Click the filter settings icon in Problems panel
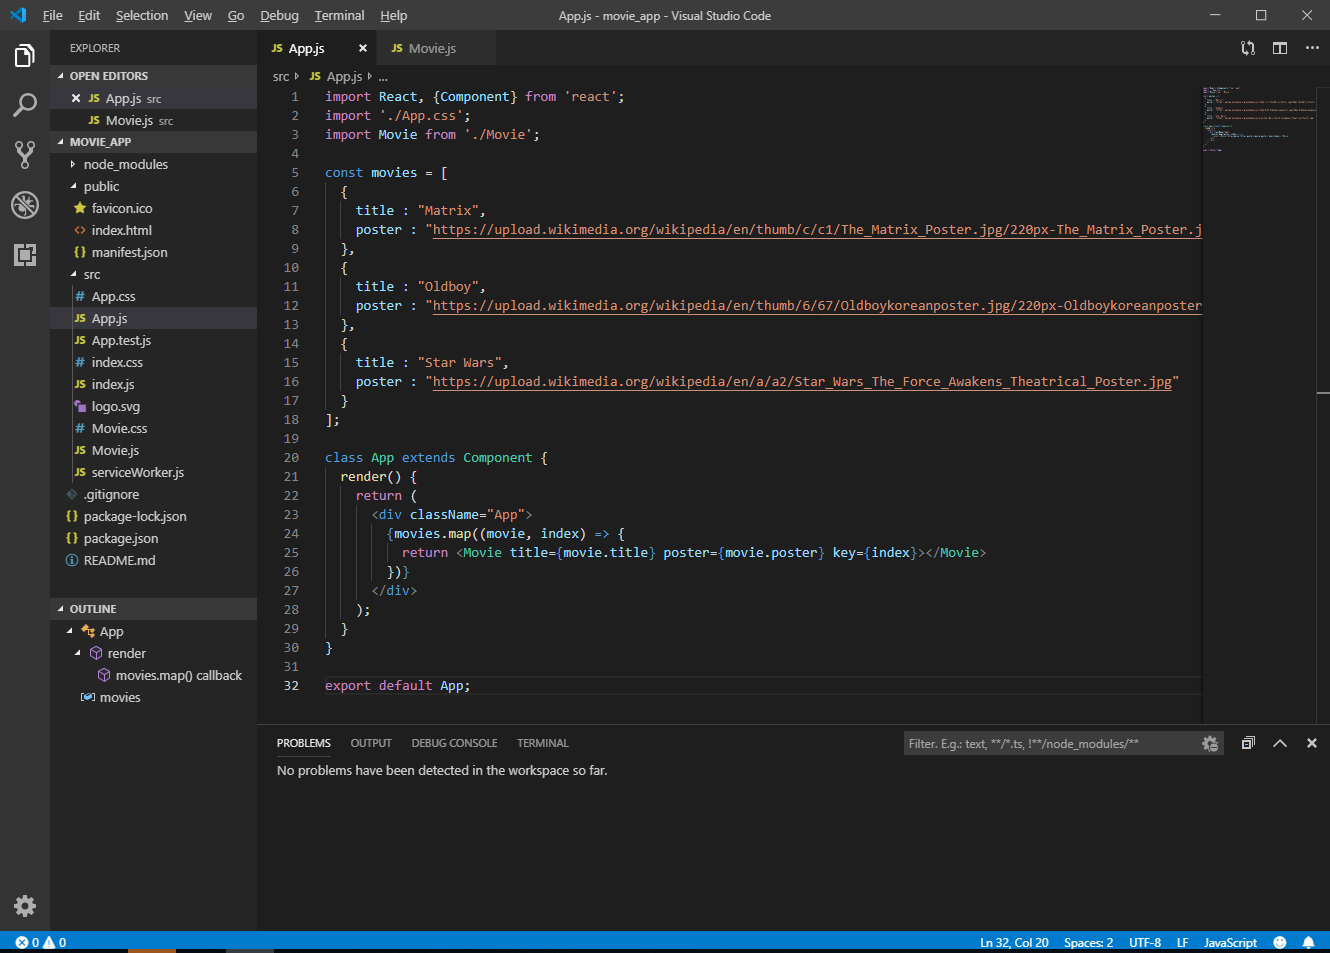Image resolution: width=1330 pixels, height=953 pixels. coord(1210,743)
